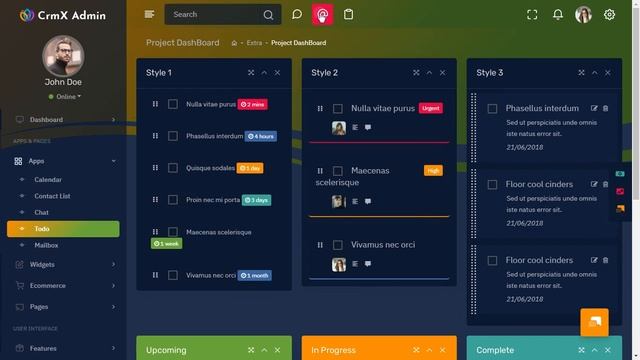Toggle the sidebar hamburger menu icon
The width and height of the screenshot is (640, 360).
(149, 14)
